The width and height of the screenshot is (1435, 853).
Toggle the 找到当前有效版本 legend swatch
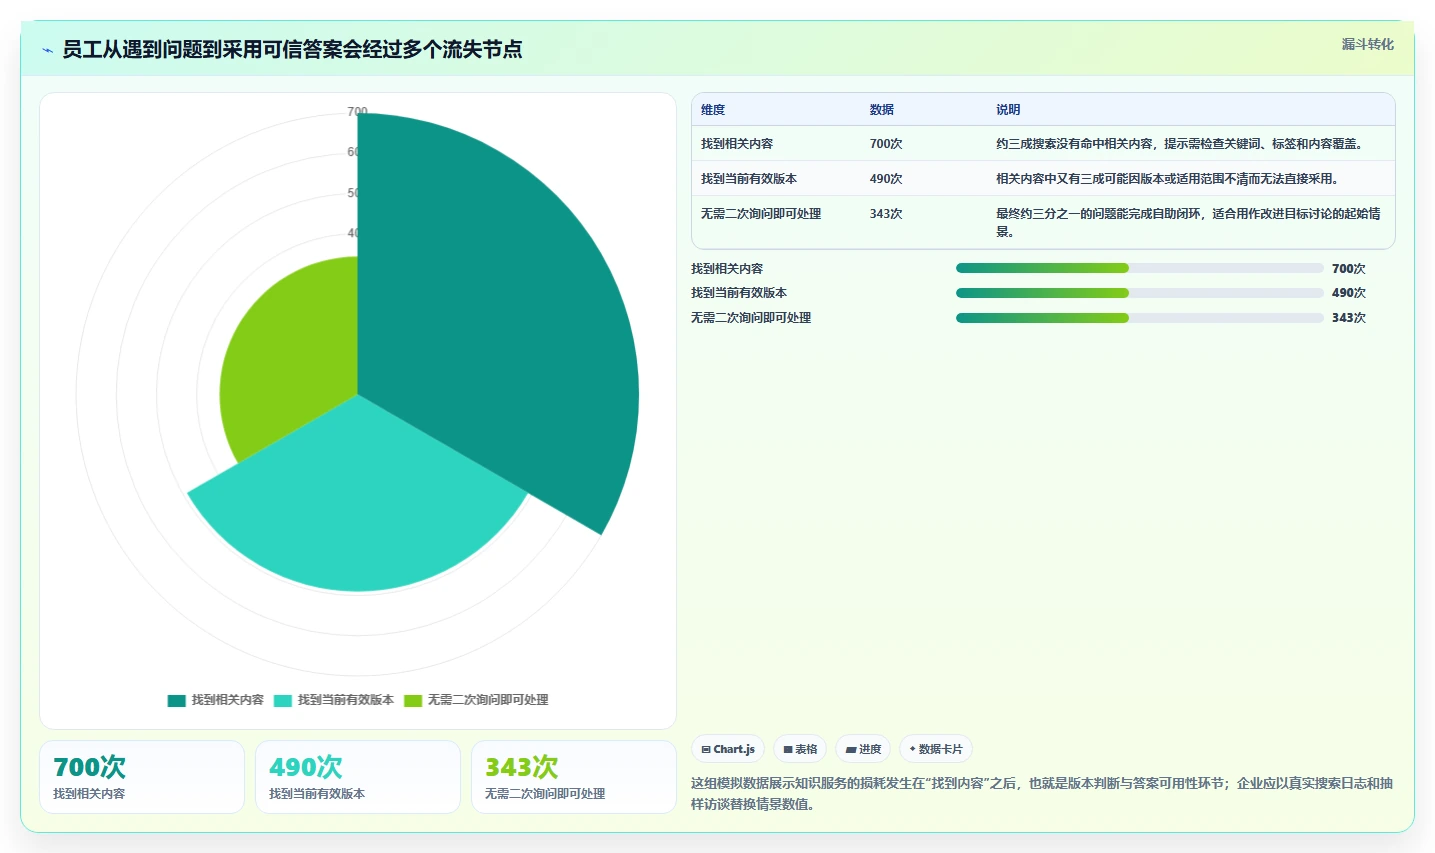[283, 700]
